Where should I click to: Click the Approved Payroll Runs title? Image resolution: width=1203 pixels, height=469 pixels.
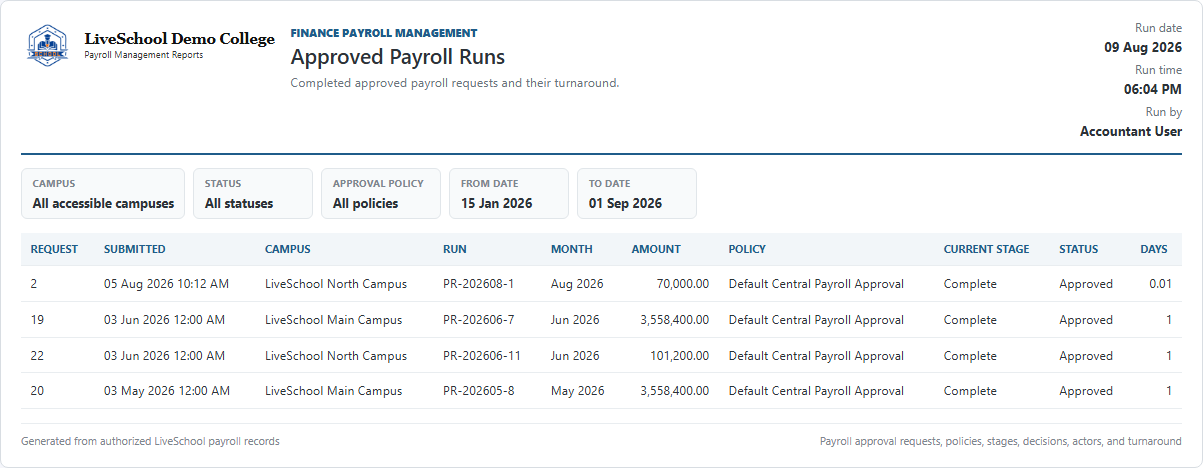point(398,57)
